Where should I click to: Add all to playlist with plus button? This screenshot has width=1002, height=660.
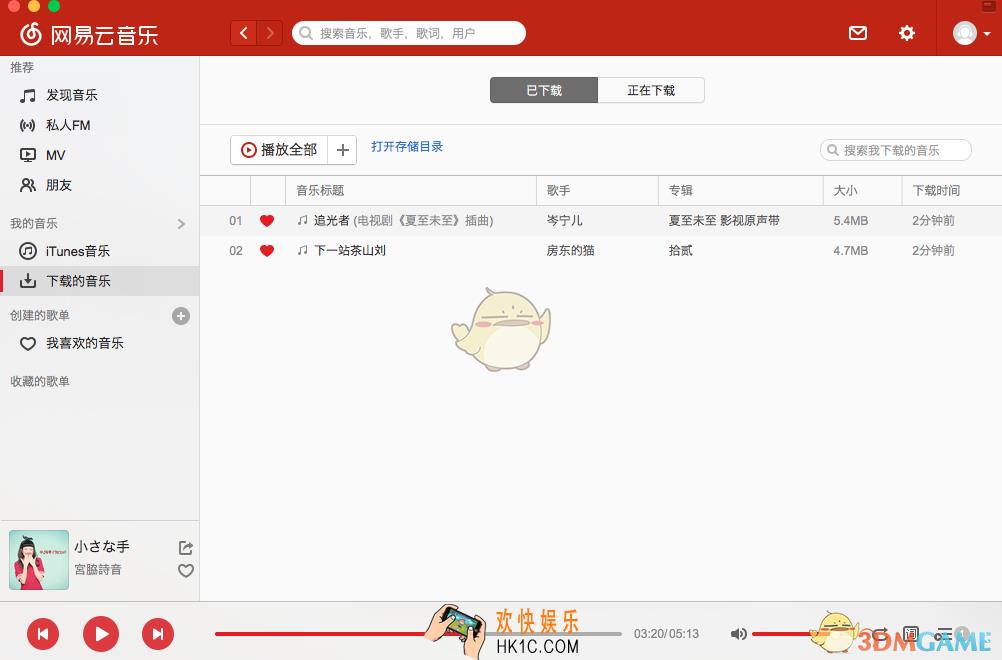[343, 150]
